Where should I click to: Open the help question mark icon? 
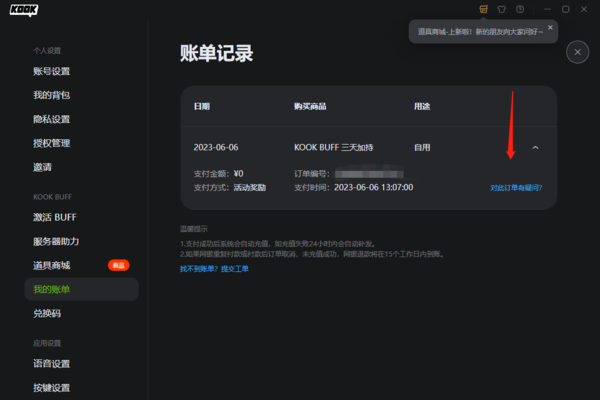tap(520, 9)
